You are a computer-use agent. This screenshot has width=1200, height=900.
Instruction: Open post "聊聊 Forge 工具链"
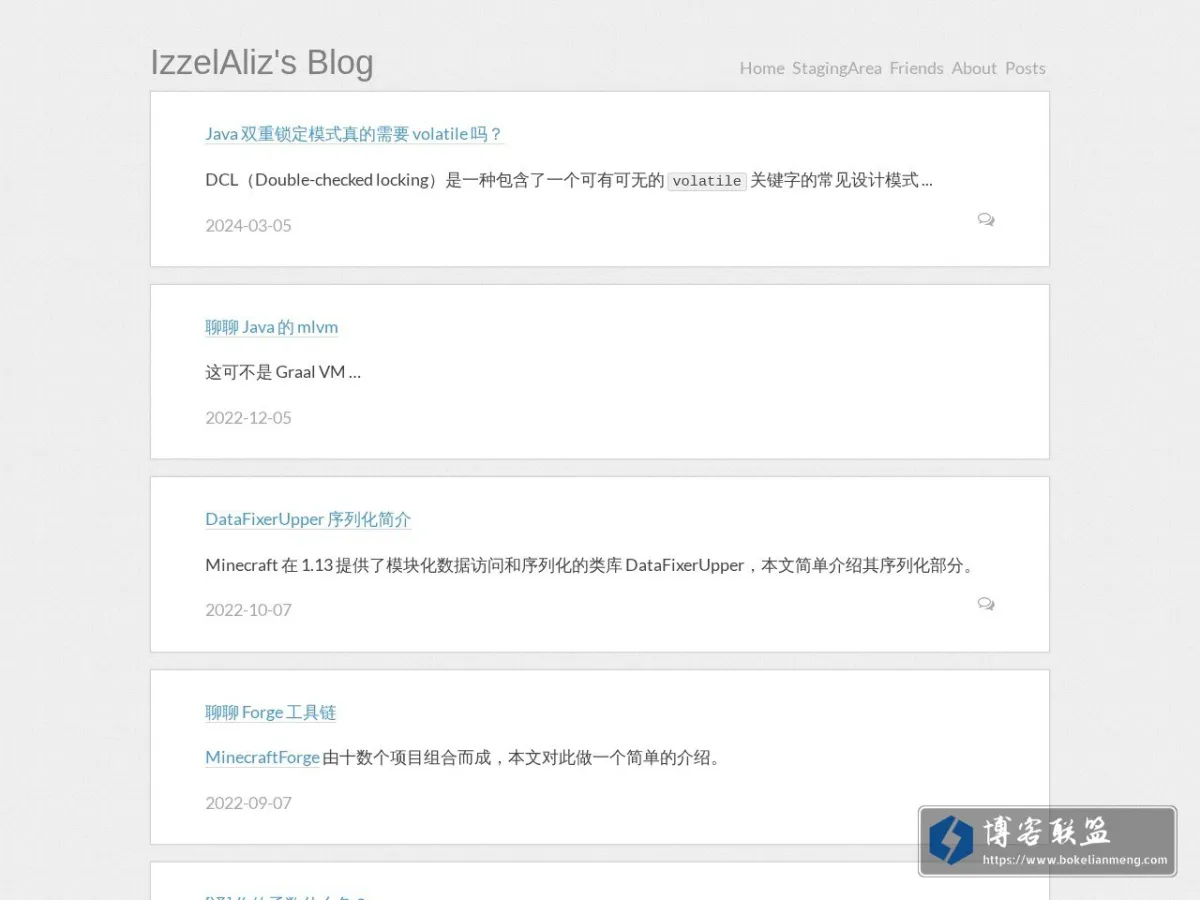pos(271,712)
